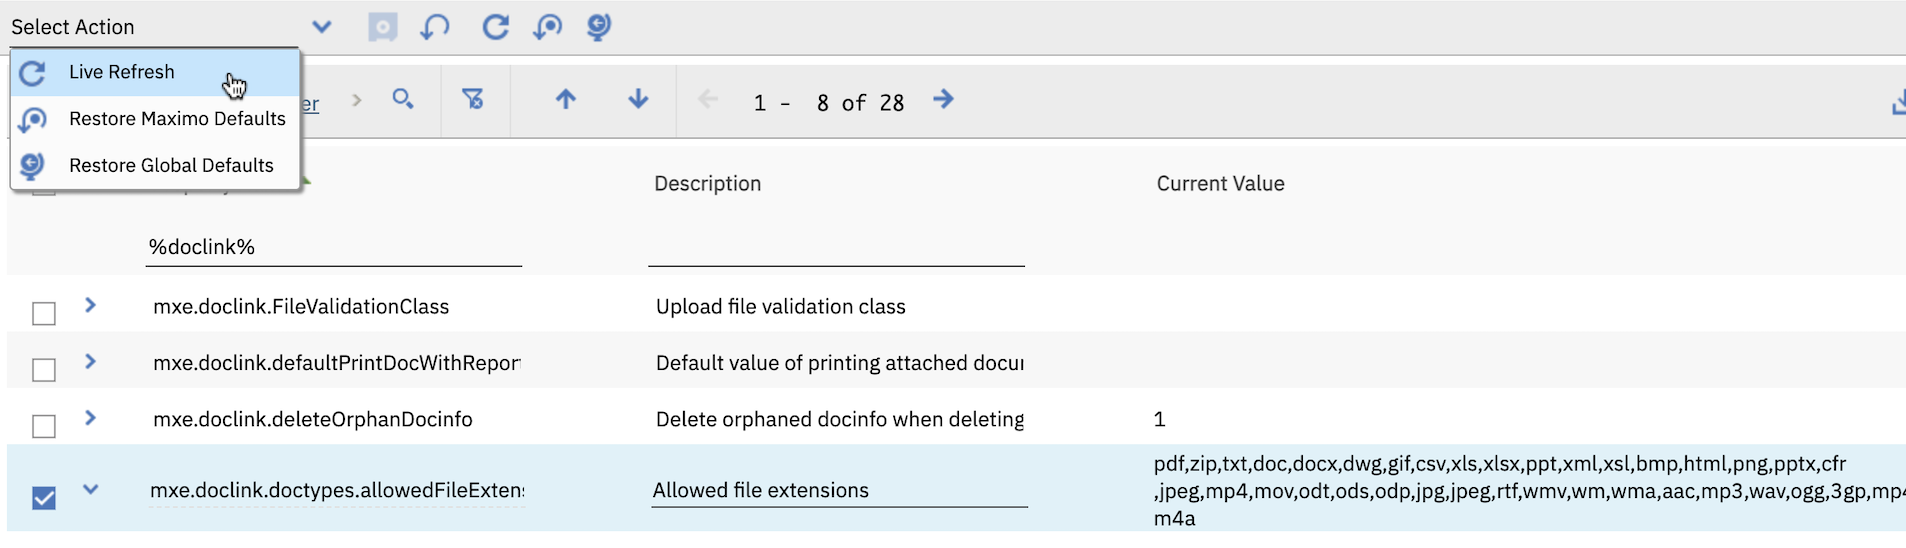This screenshot has width=1906, height=548.
Task: Go to previous row with up arrow
Action: point(565,99)
